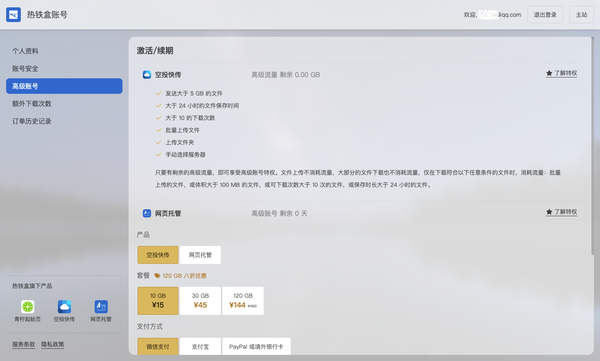
Task: Click the 热铁盒账号 logo icon
Action: (x=13, y=15)
